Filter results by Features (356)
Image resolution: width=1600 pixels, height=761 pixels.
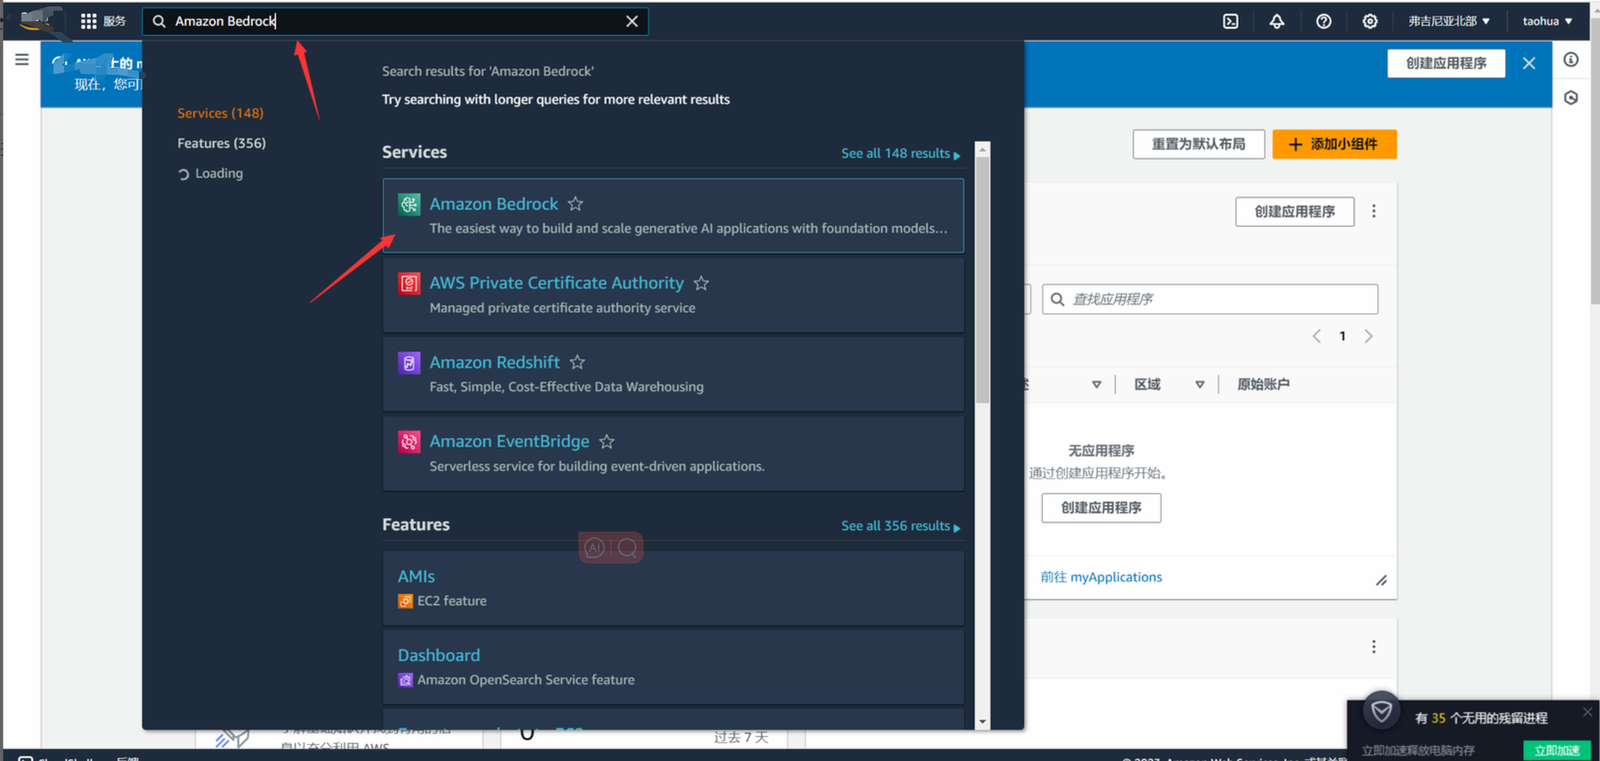[x=221, y=143]
